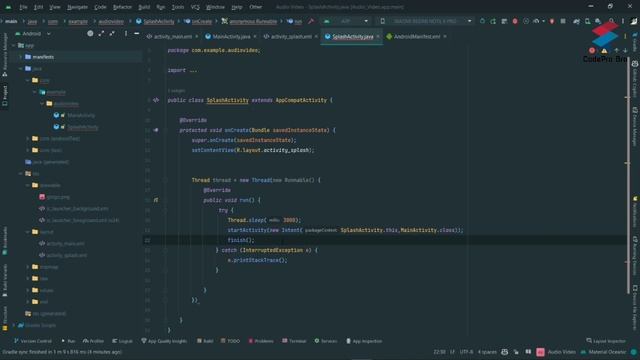Switch to the MainActivity.java editor tab
Viewport: 640px width, 360px height.
point(231,36)
